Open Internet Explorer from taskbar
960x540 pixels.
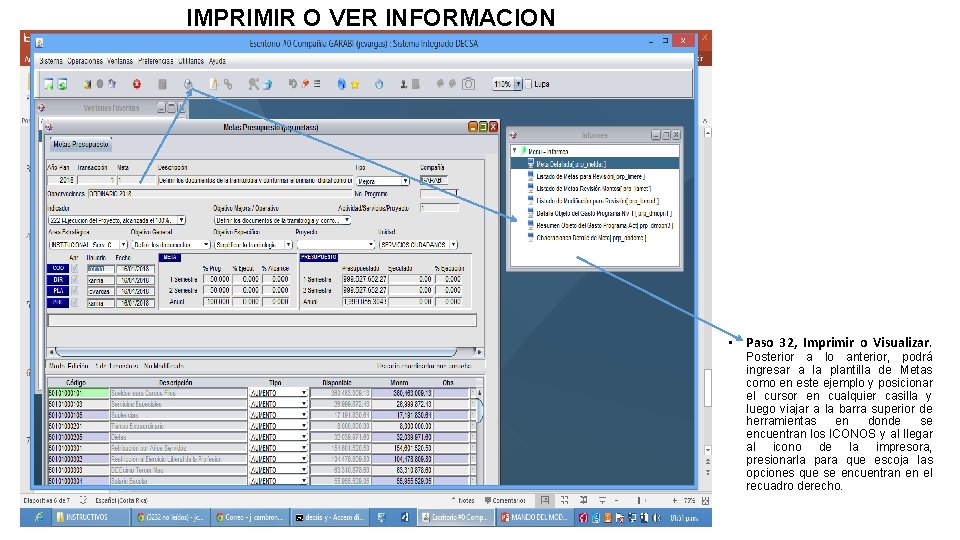(38, 517)
